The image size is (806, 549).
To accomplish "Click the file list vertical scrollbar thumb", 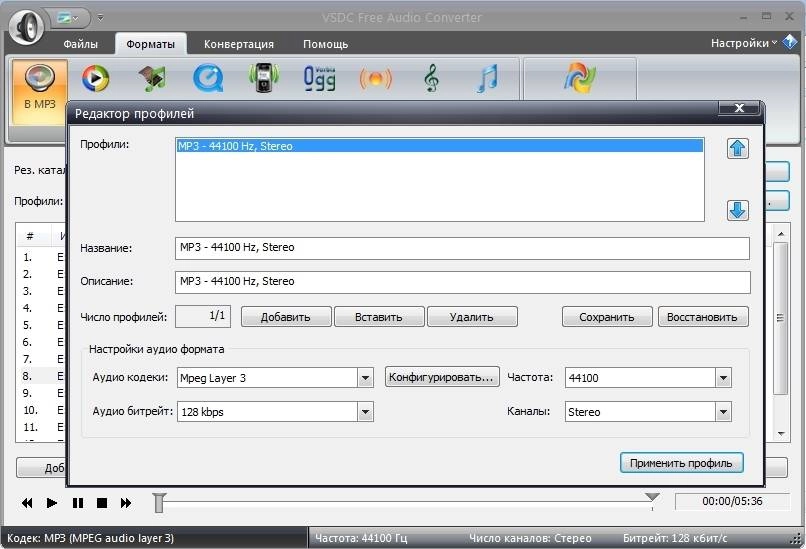I will click(781, 319).
